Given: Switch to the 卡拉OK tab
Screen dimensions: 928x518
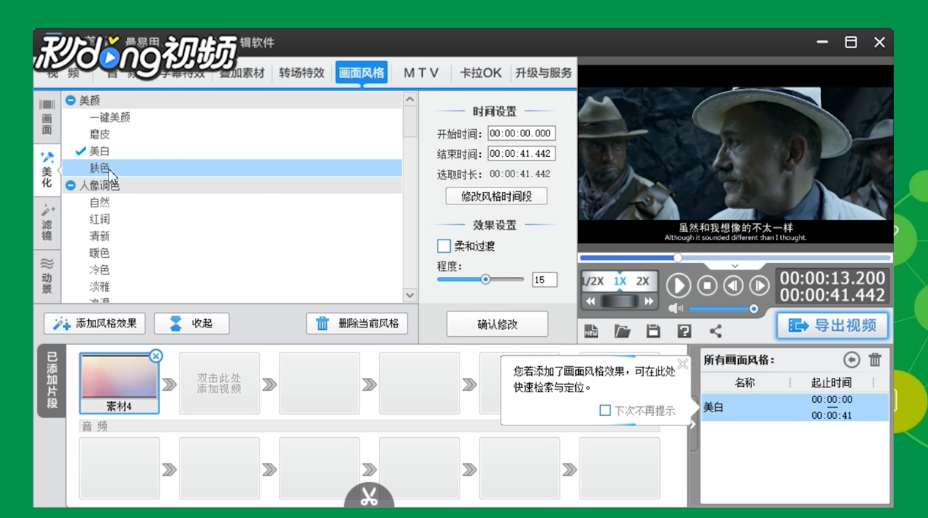Looking at the screenshot, I should coord(481,73).
